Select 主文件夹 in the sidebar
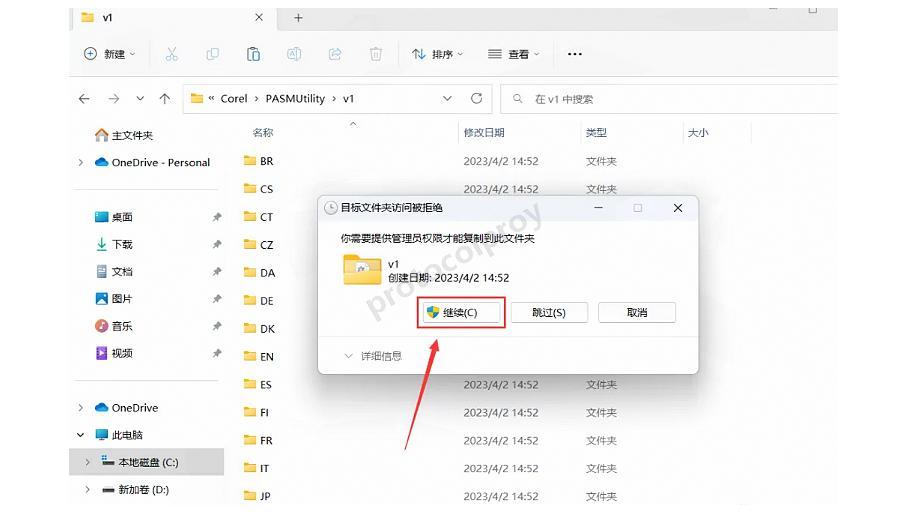 point(124,135)
